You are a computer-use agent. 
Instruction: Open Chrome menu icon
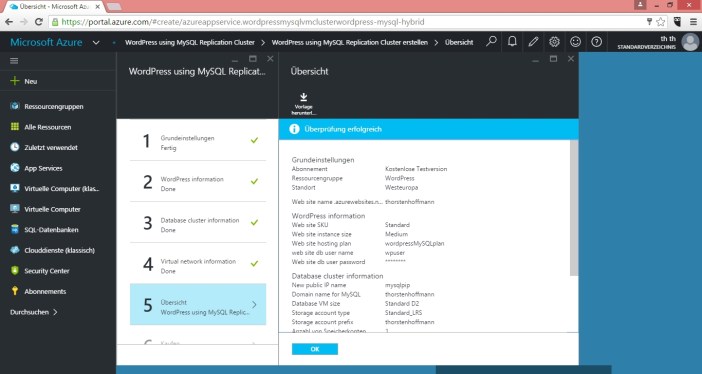[693, 21]
